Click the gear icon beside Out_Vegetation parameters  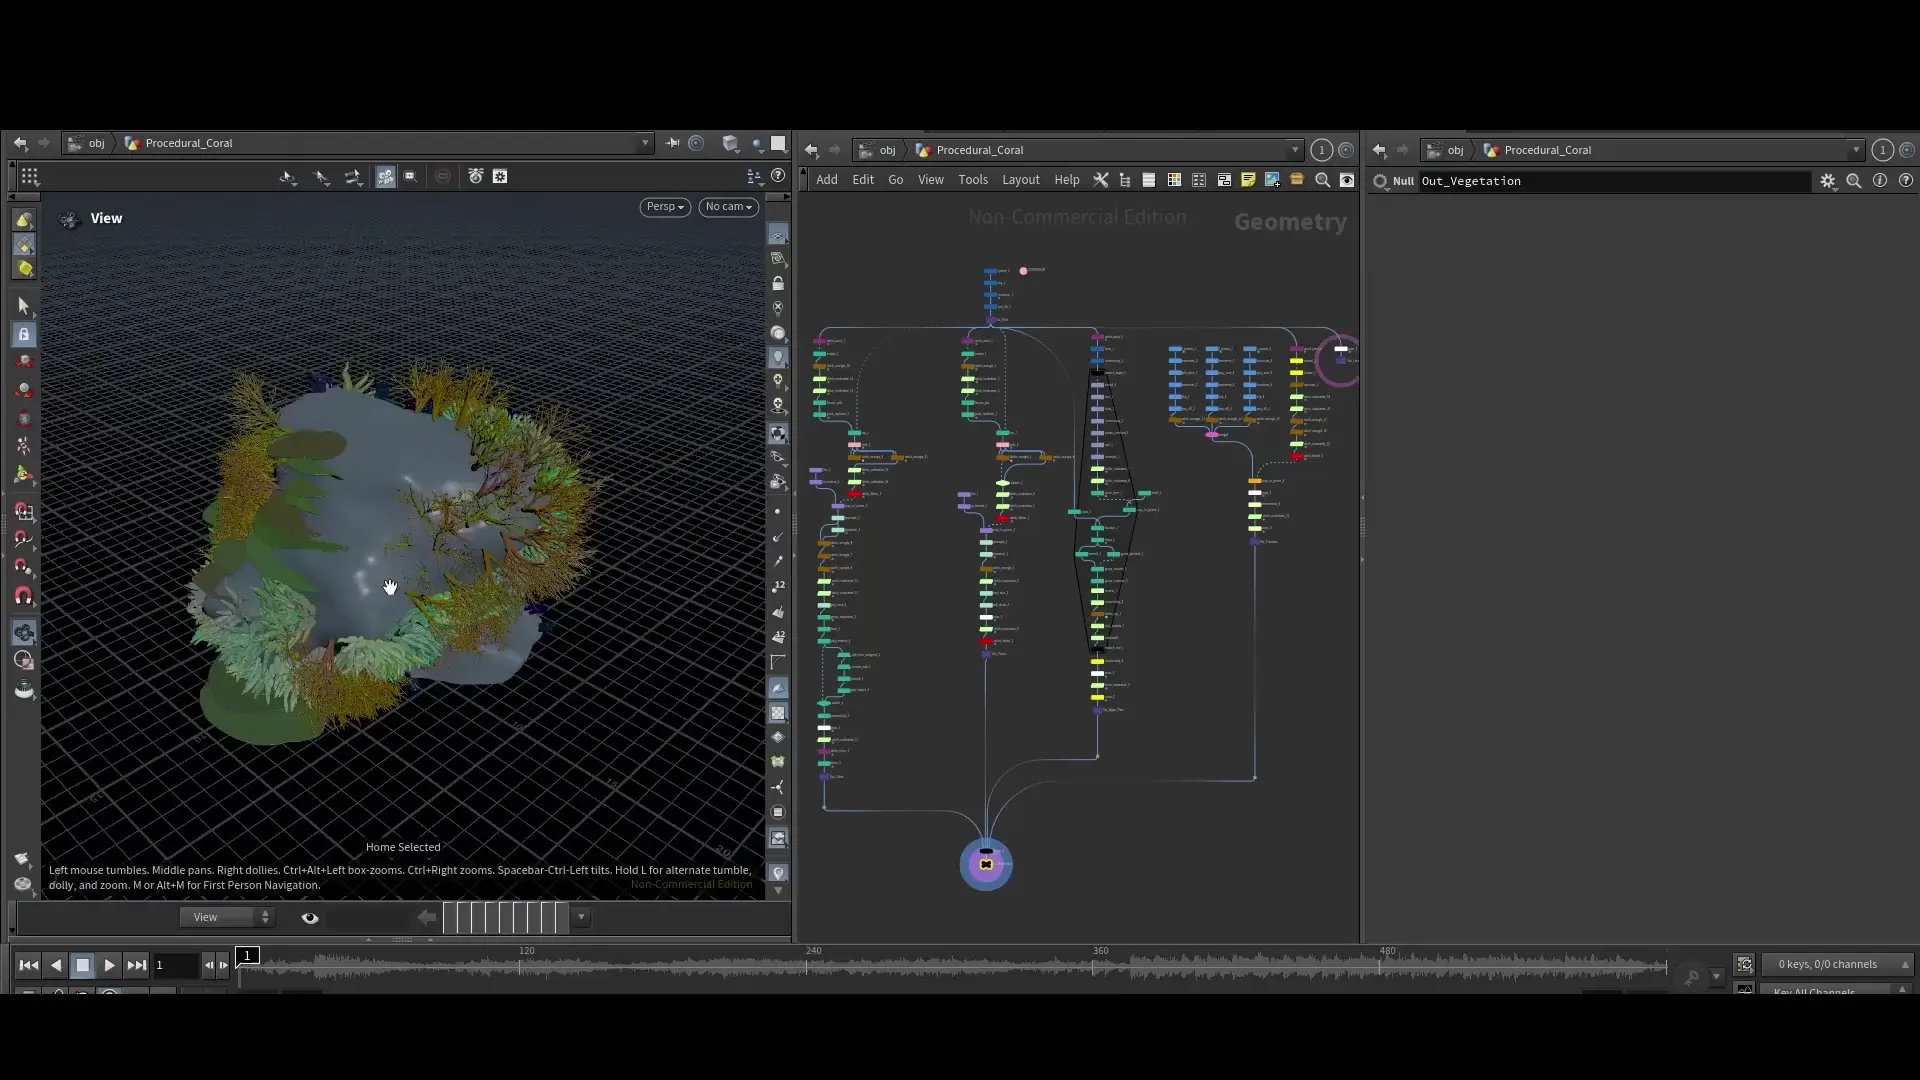[1829, 181]
